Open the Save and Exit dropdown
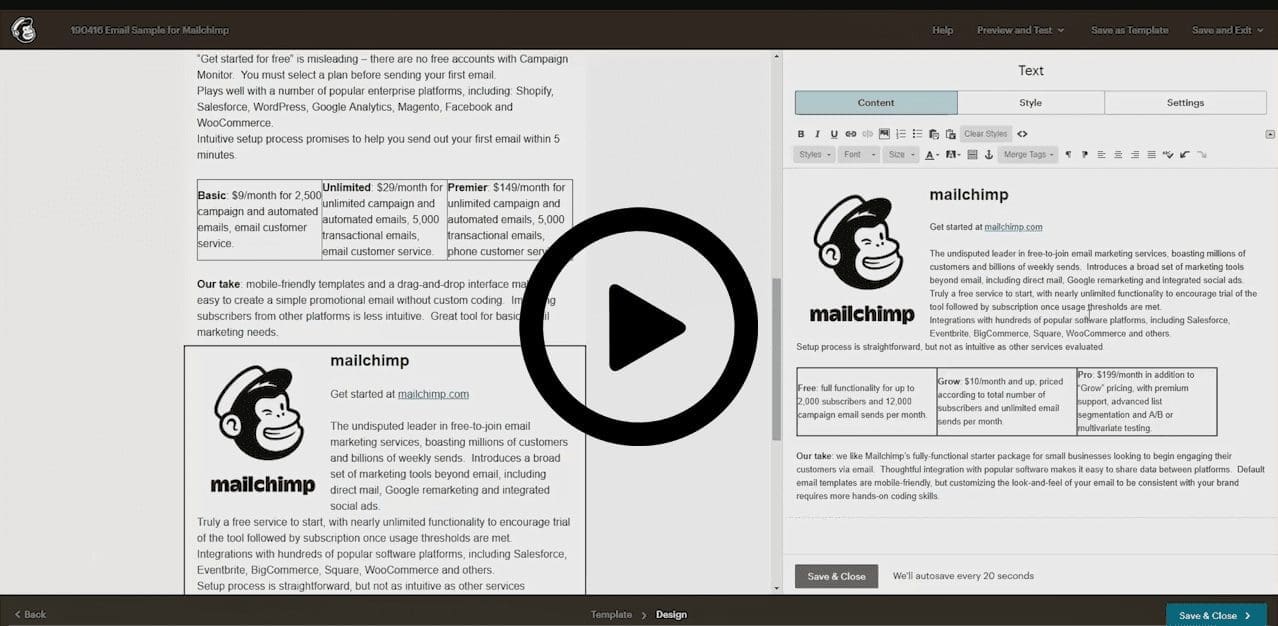 pyautogui.click(x=1227, y=30)
